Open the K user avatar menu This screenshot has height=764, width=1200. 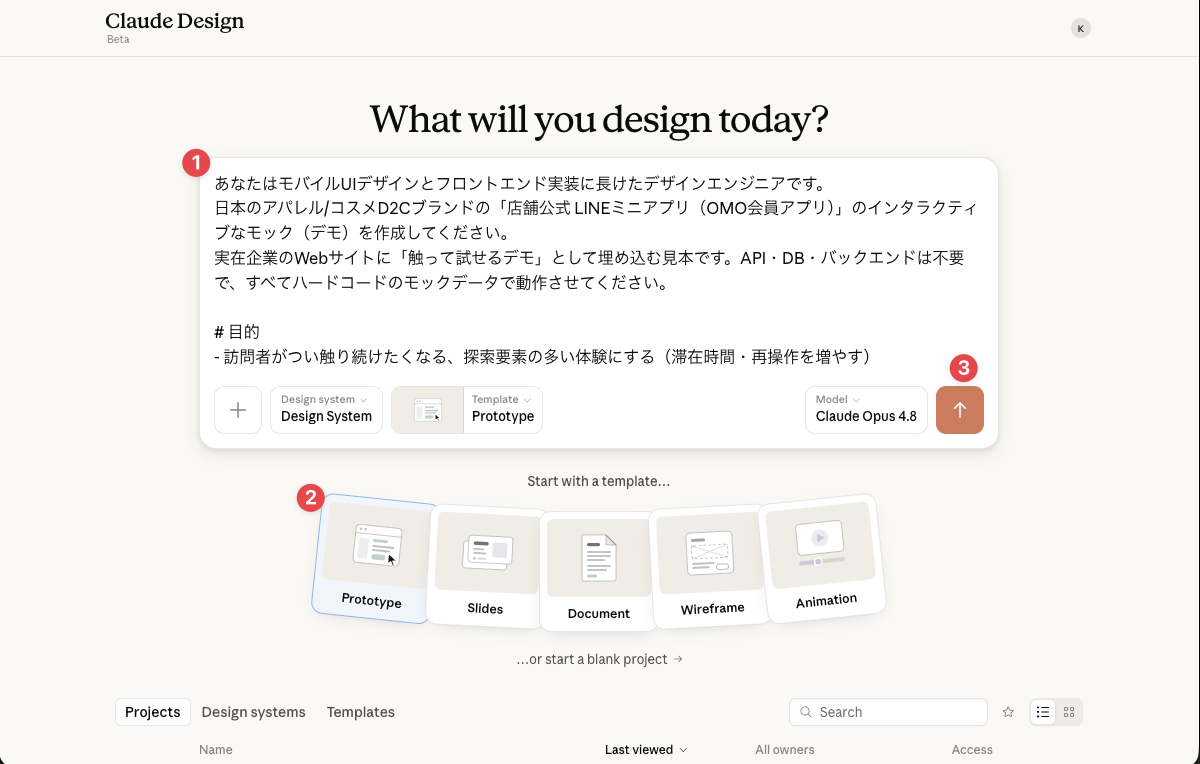pyautogui.click(x=1080, y=28)
